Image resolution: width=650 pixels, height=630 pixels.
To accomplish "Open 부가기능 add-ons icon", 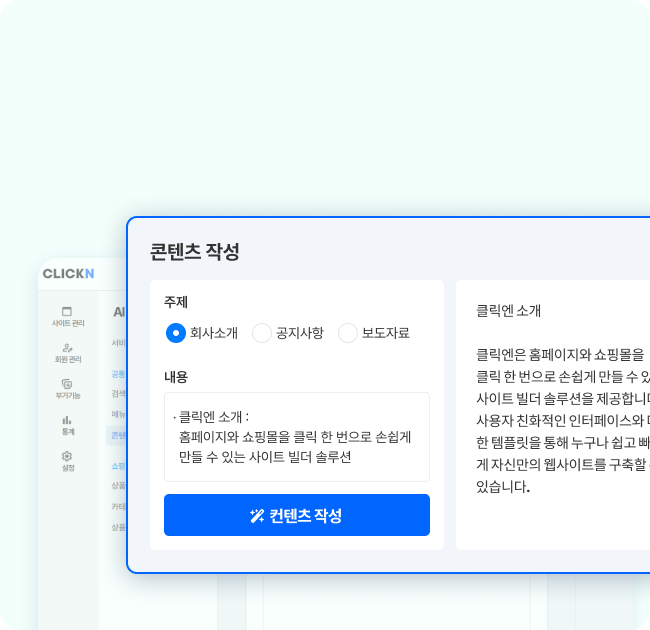I will (x=68, y=388).
